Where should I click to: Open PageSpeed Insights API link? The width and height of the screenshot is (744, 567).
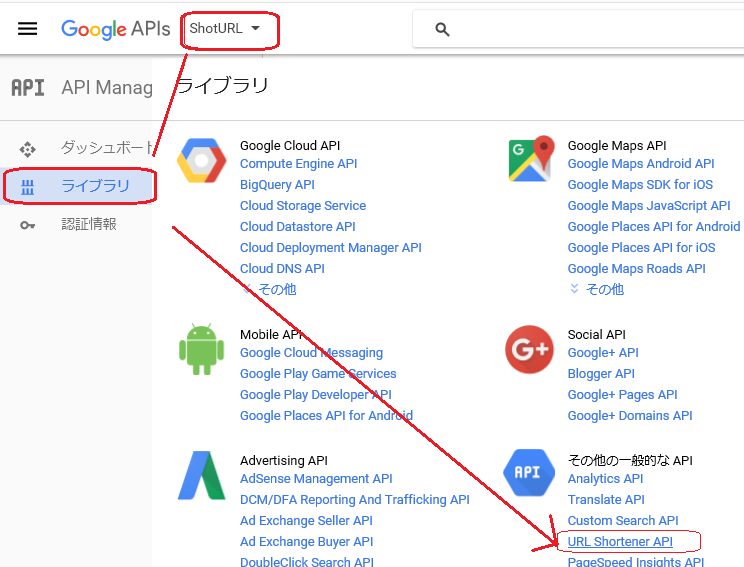point(636,562)
